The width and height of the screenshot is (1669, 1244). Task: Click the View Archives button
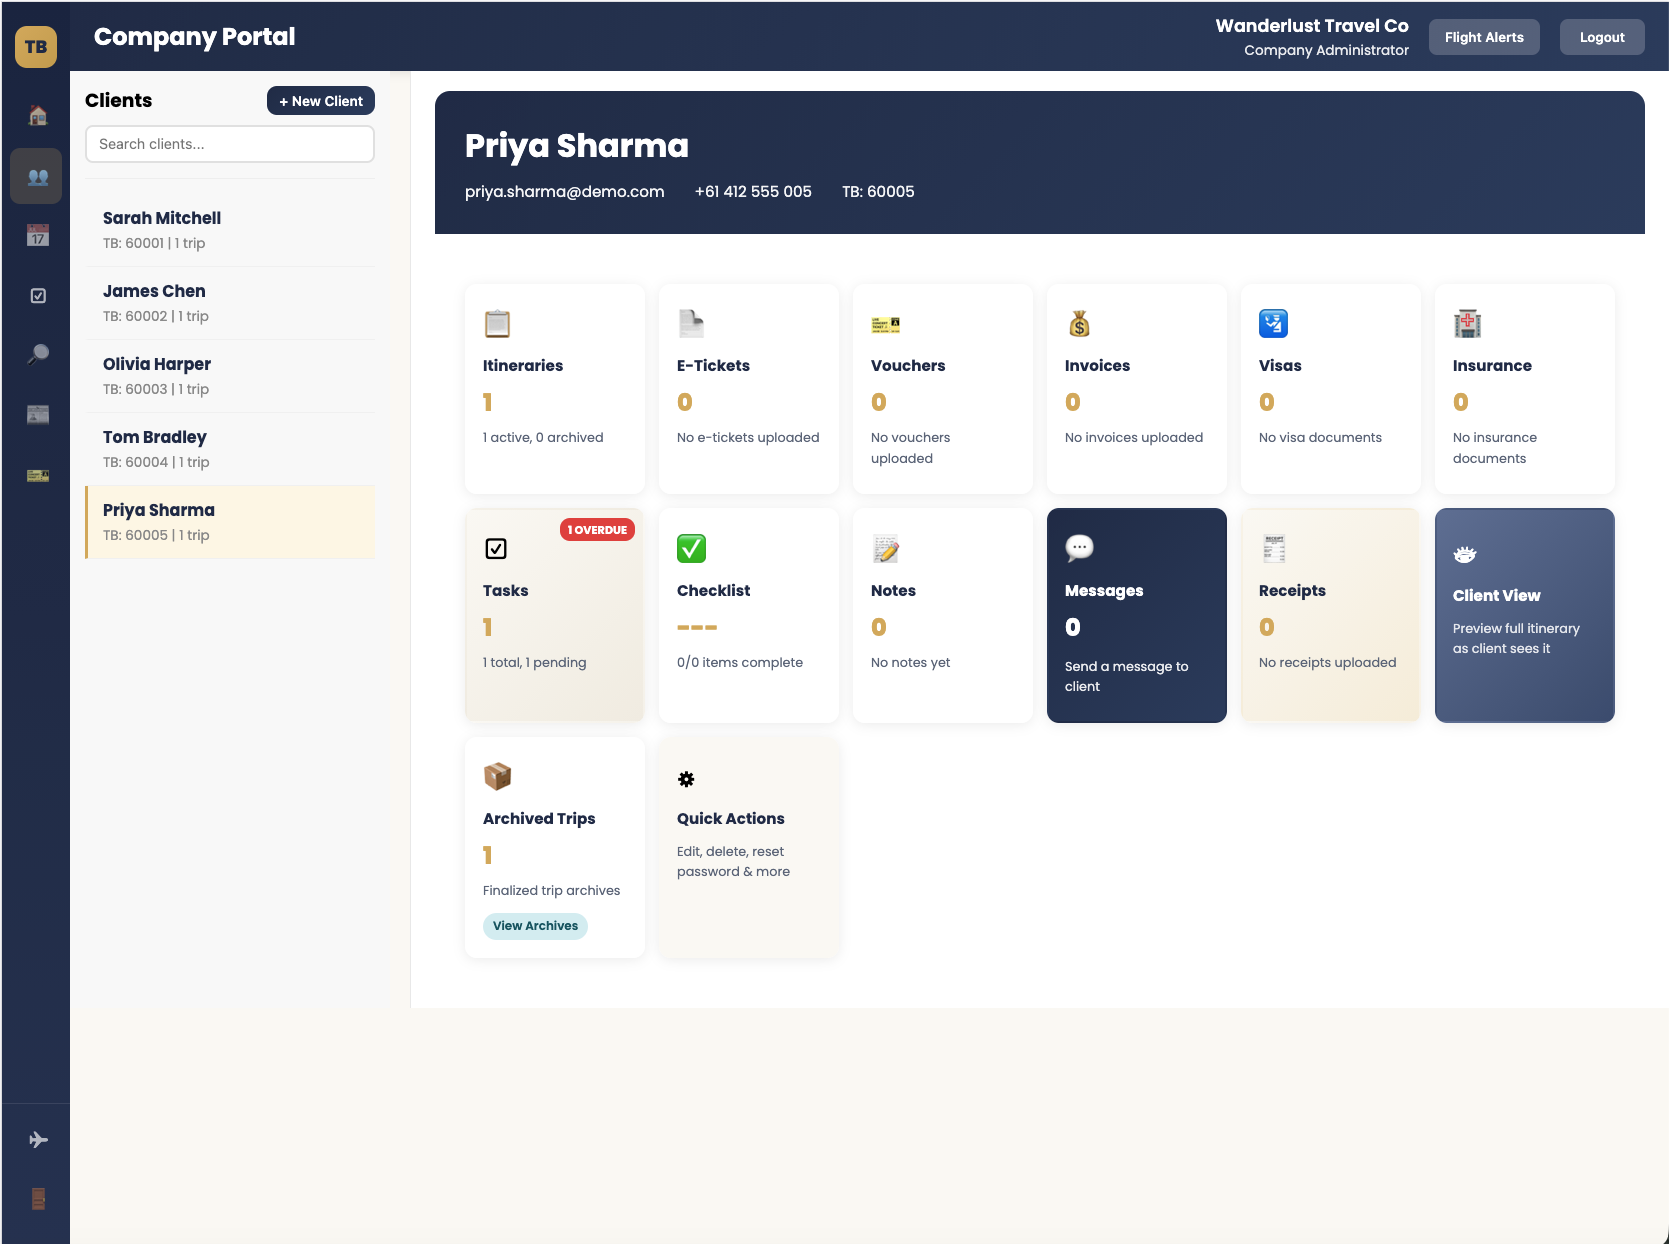point(535,926)
